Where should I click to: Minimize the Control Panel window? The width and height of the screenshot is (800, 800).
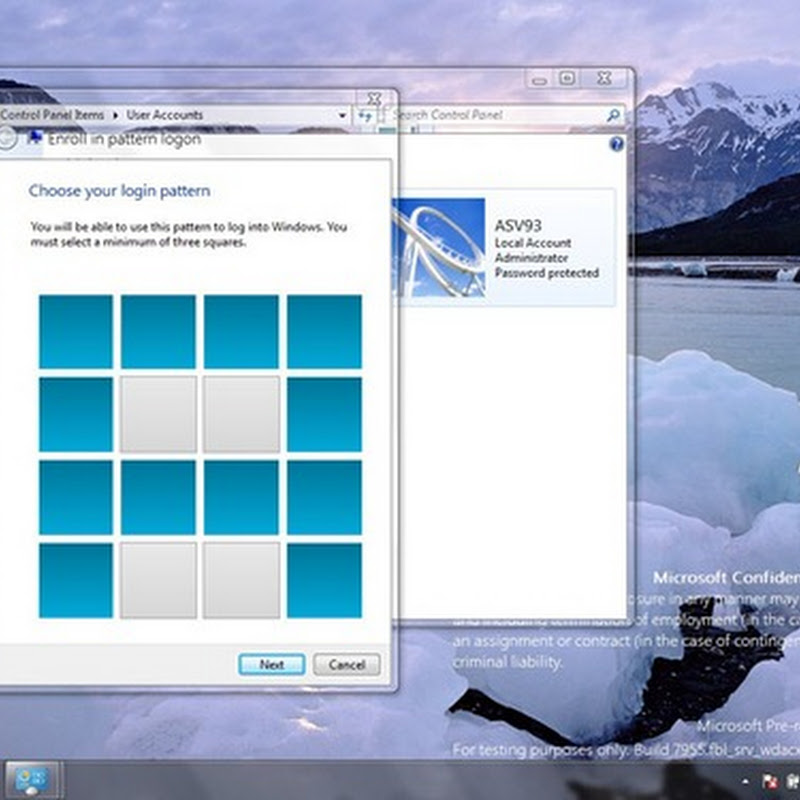[x=540, y=79]
